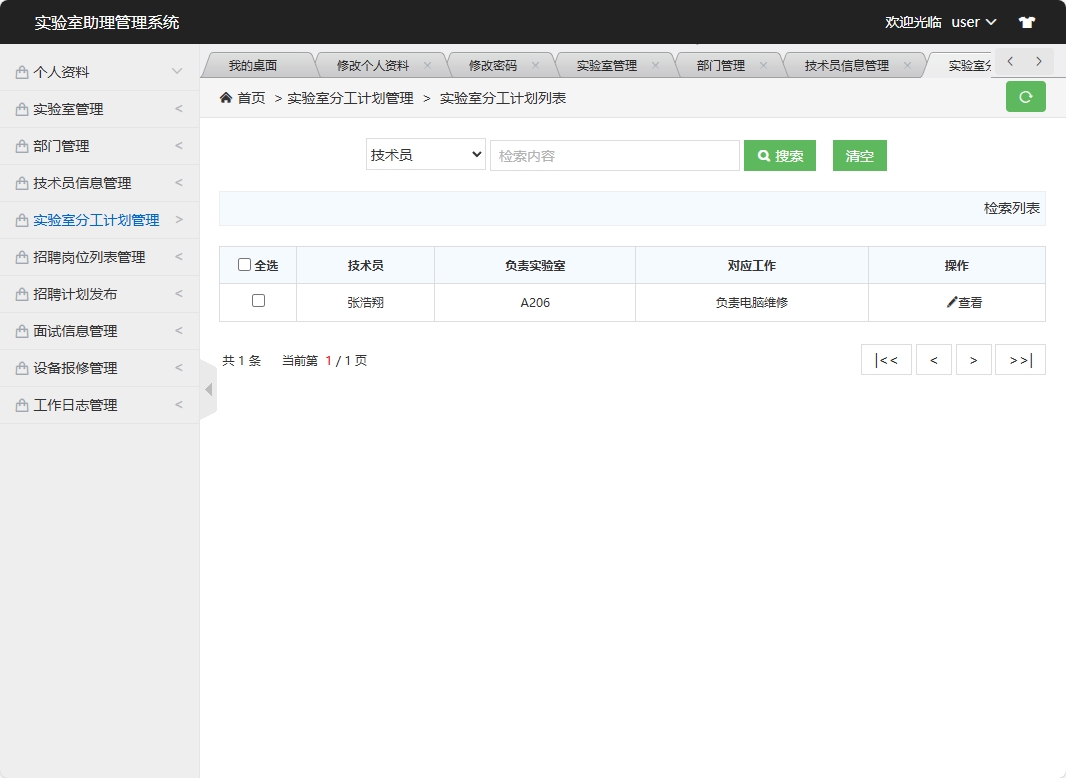
Task: Collapse the sidebar using the edge arrow handle
Action: pyautogui.click(x=209, y=389)
